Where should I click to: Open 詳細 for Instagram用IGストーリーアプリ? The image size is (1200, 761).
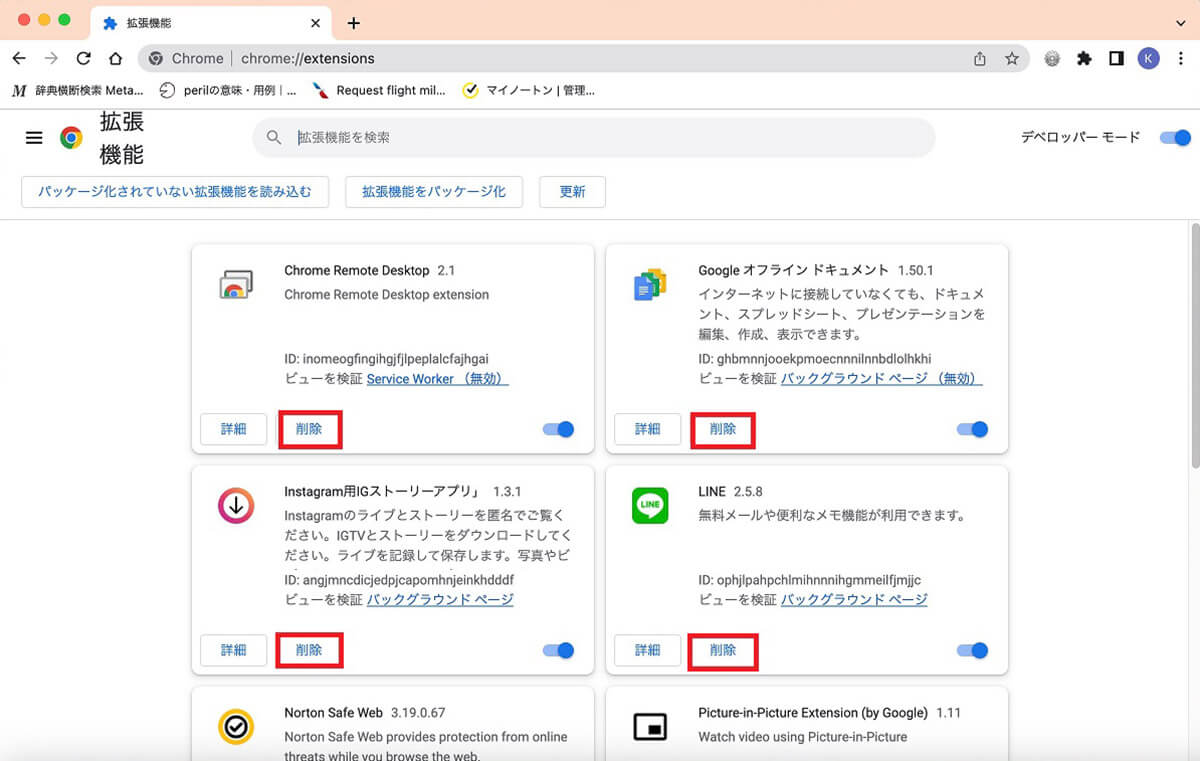click(233, 650)
